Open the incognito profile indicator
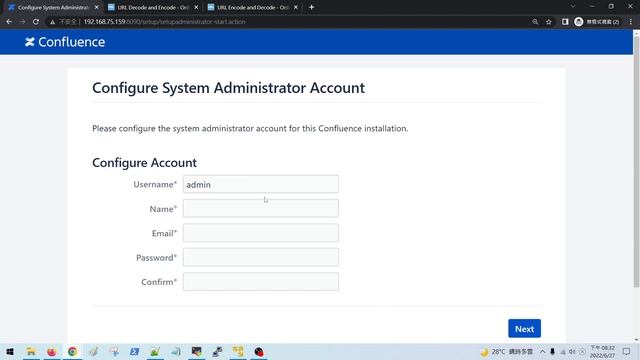The image size is (640, 360). click(x=597, y=22)
